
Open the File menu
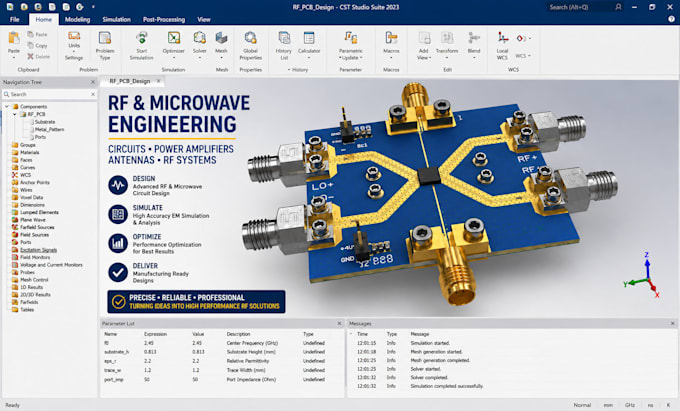point(15,20)
